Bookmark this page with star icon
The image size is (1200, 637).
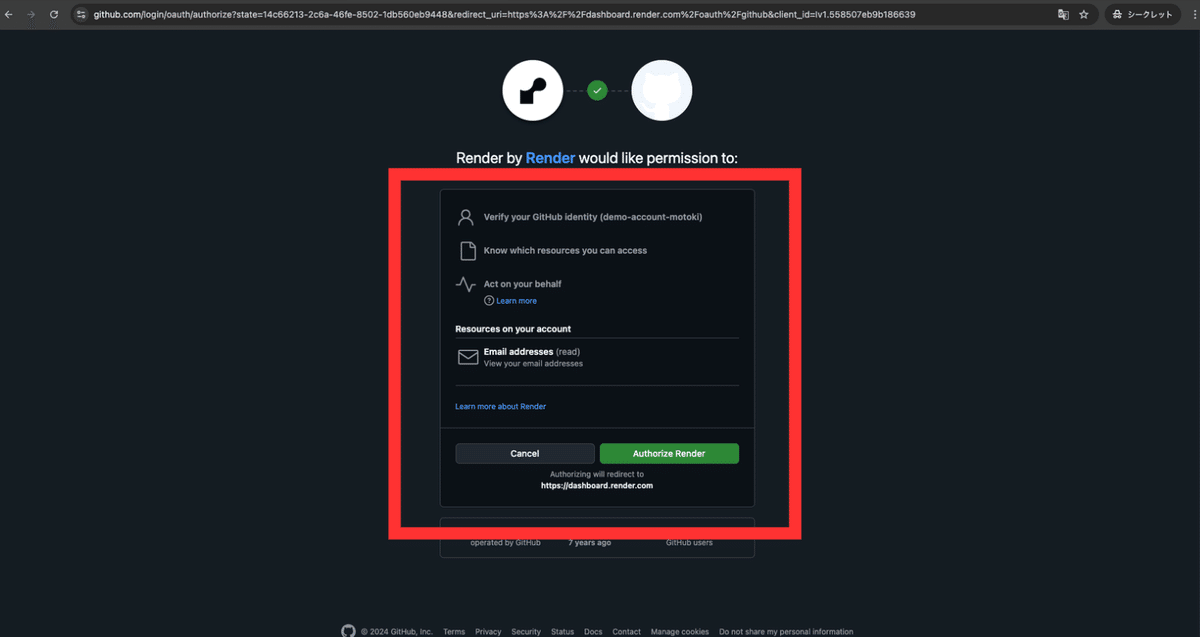(x=1084, y=15)
